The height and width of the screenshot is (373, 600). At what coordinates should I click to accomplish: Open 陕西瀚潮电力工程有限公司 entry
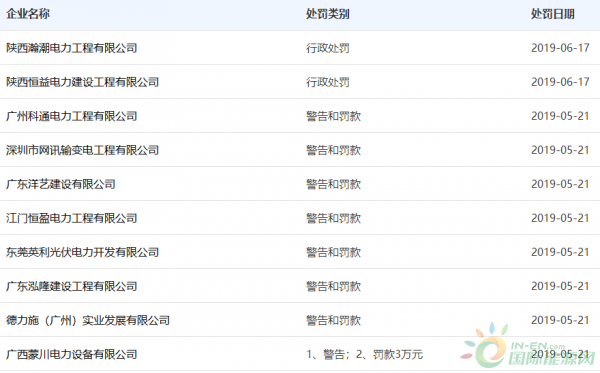pos(72,48)
